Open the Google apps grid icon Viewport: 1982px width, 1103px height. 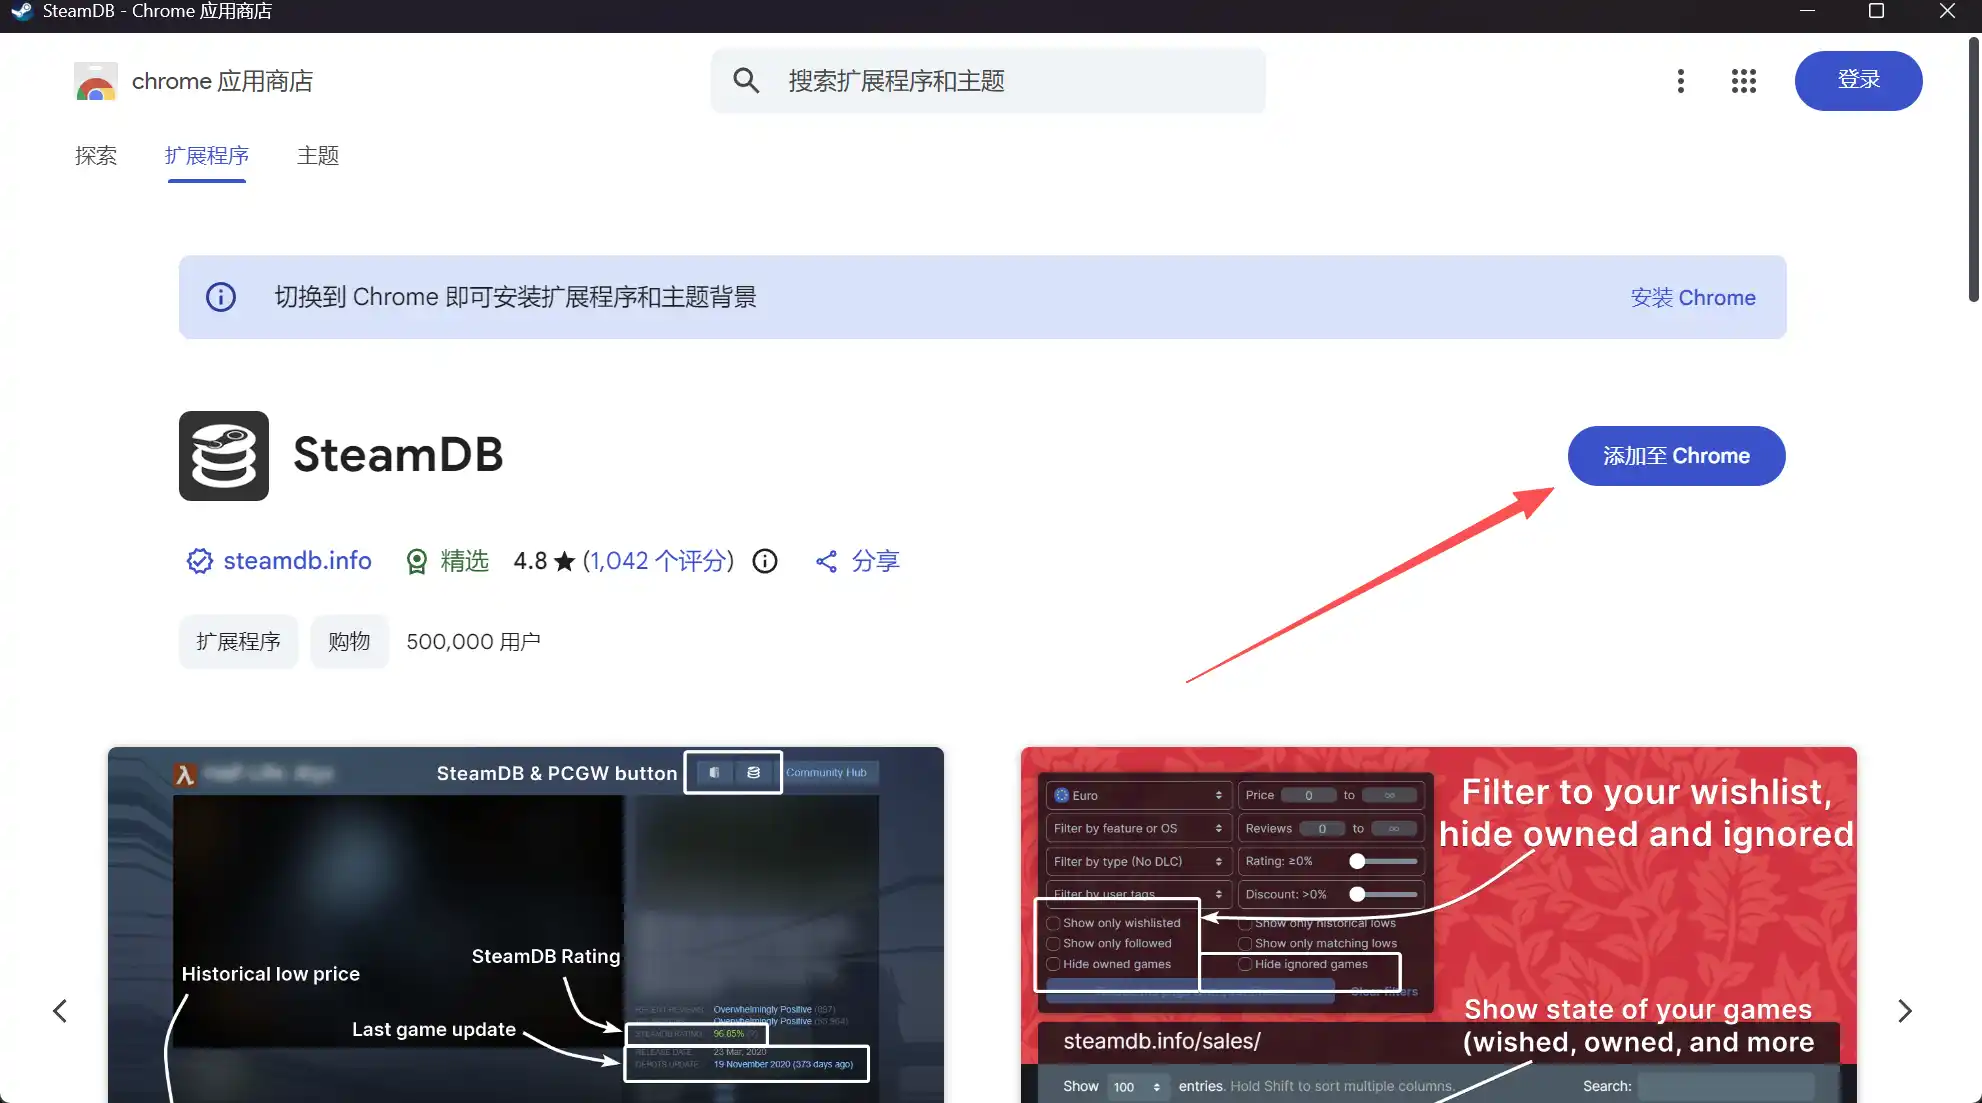1743,81
